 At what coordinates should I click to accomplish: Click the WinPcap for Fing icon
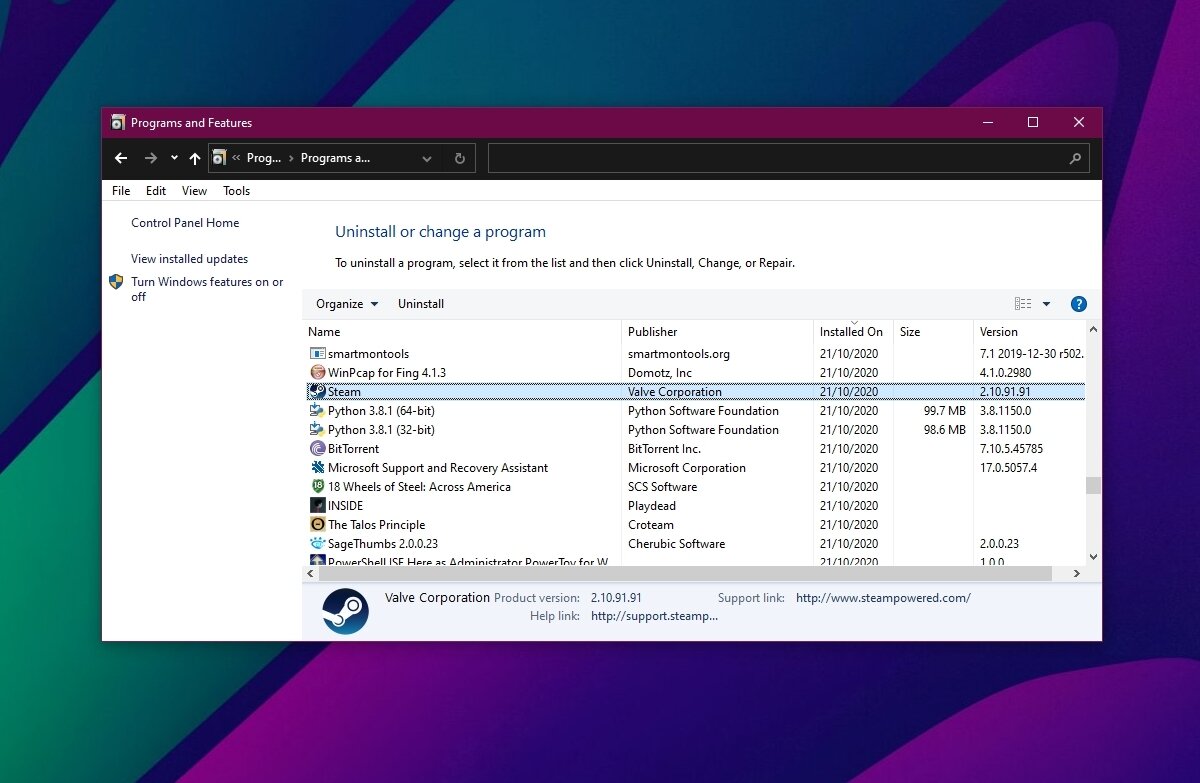[x=318, y=373]
